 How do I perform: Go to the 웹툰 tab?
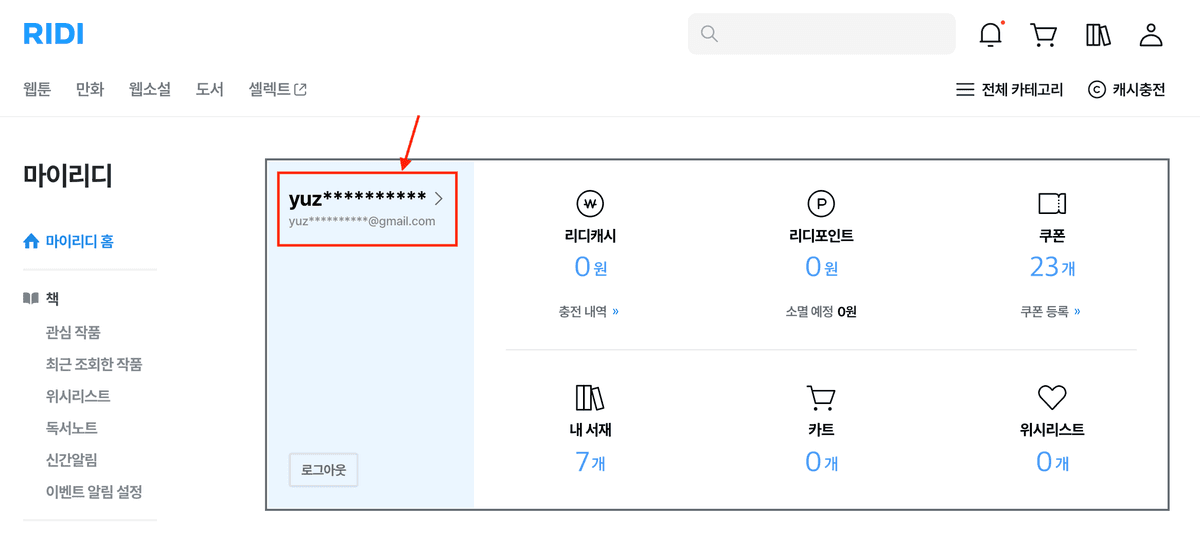click(37, 89)
